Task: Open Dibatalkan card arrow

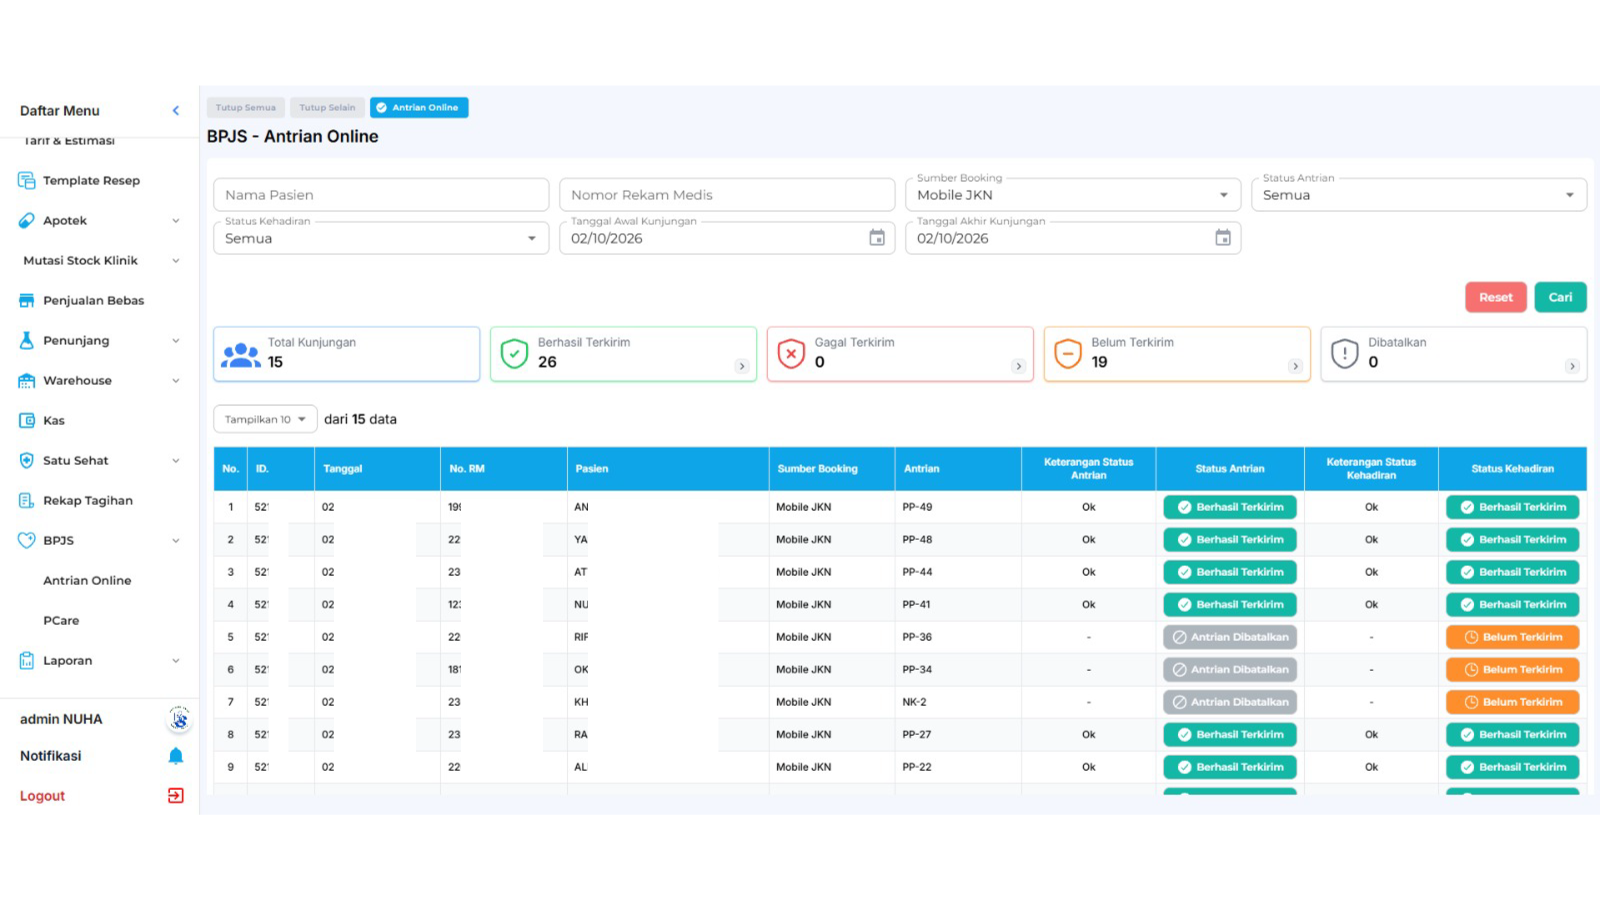Action: pyautogui.click(x=1573, y=366)
